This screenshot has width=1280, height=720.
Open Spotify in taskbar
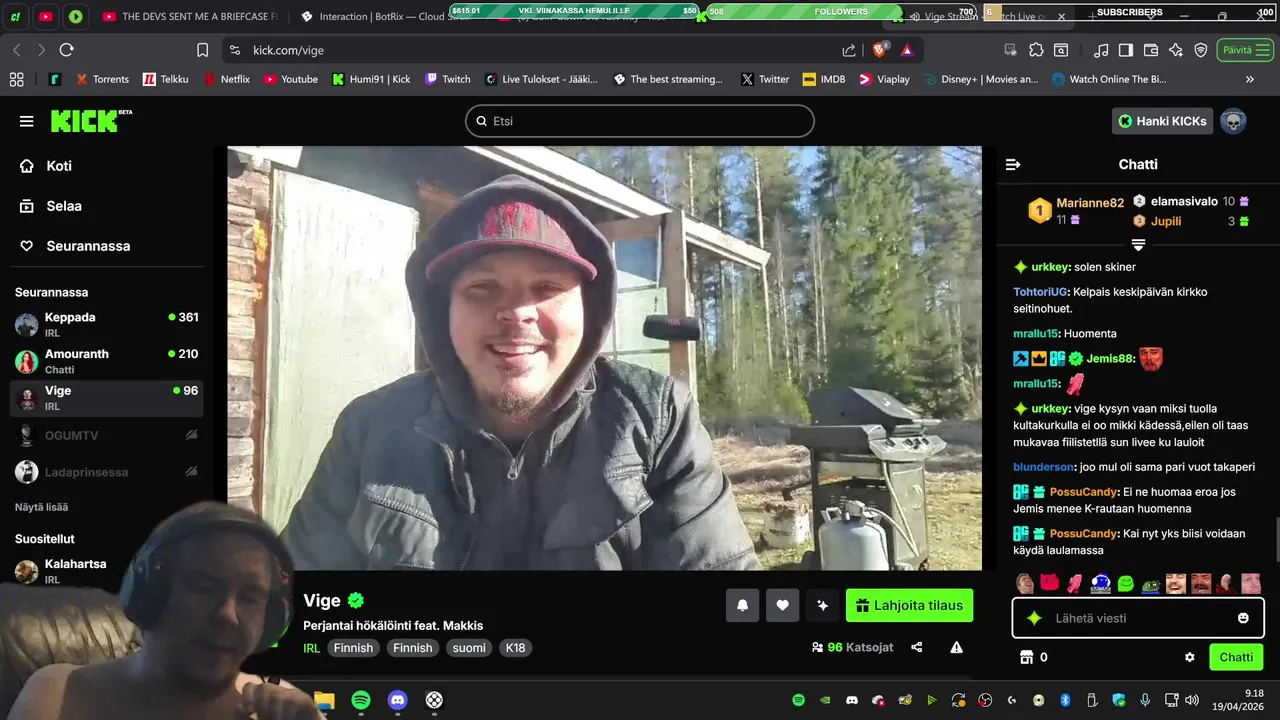click(x=361, y=700)
